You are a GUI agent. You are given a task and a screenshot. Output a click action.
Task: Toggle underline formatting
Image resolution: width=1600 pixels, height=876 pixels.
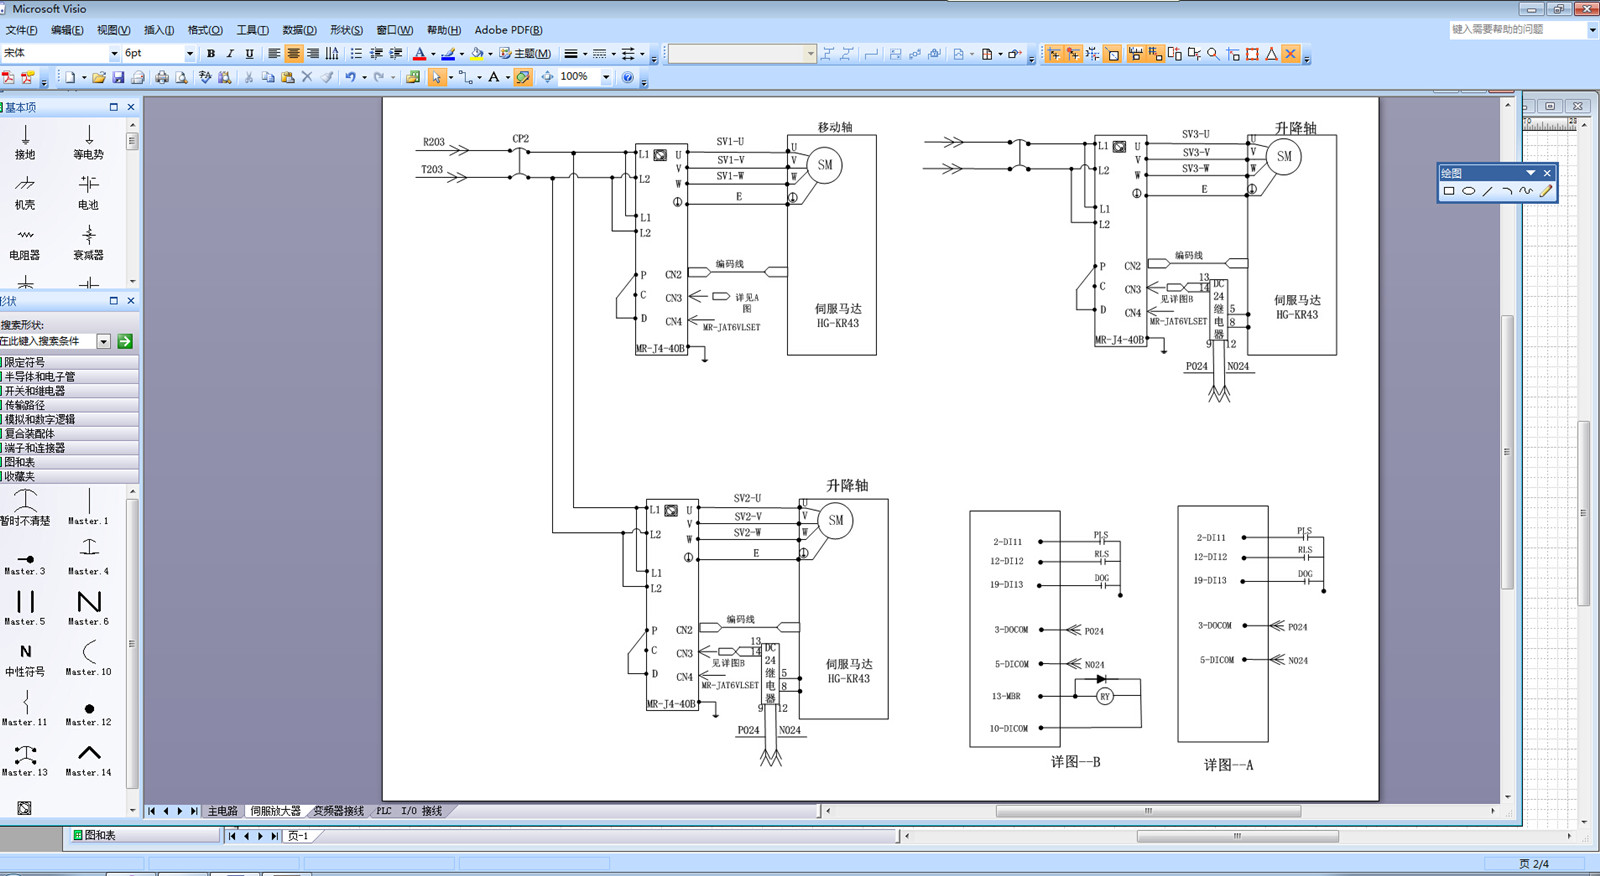click(x=249, y=54)
